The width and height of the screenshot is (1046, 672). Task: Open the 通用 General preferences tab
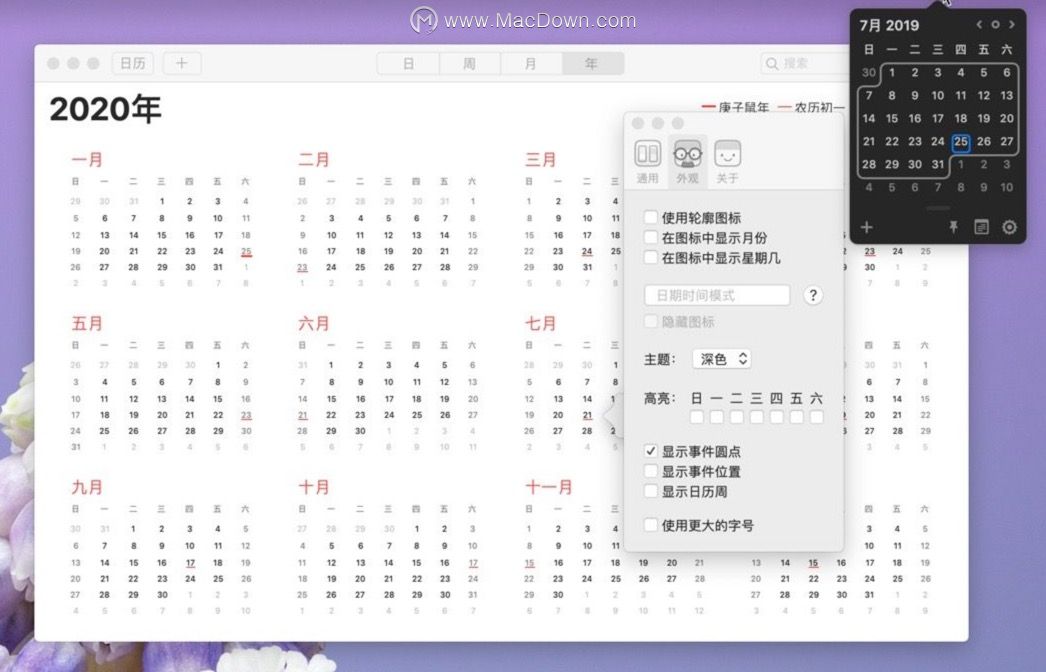pyautogui.click(x=647, y=161)
